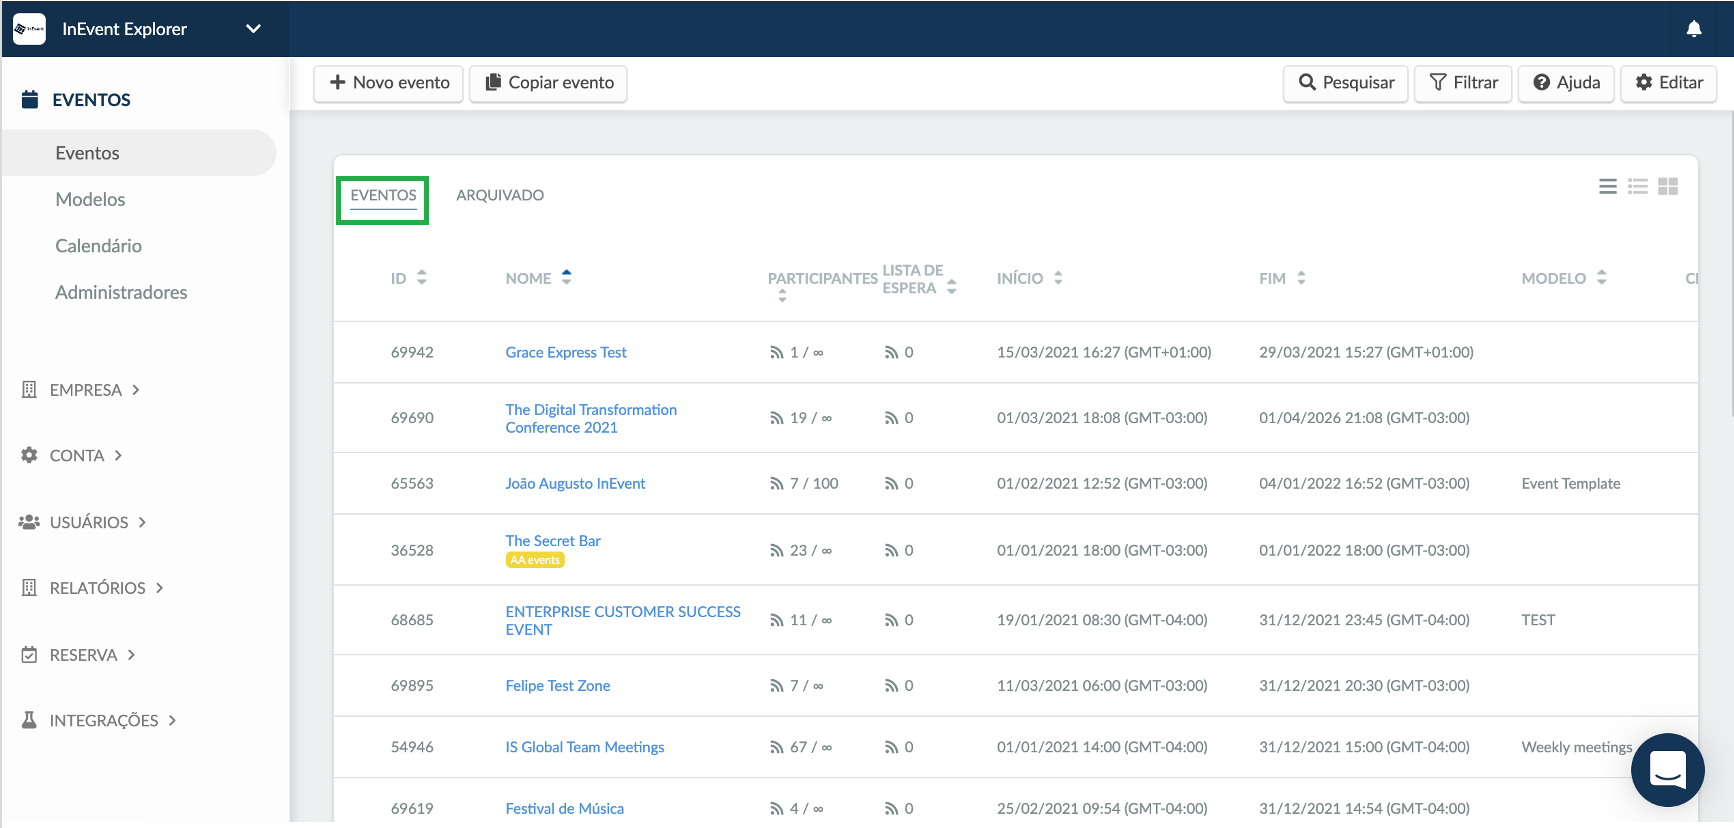
Task: Click the Editar button
Action: click(1669, 83)
